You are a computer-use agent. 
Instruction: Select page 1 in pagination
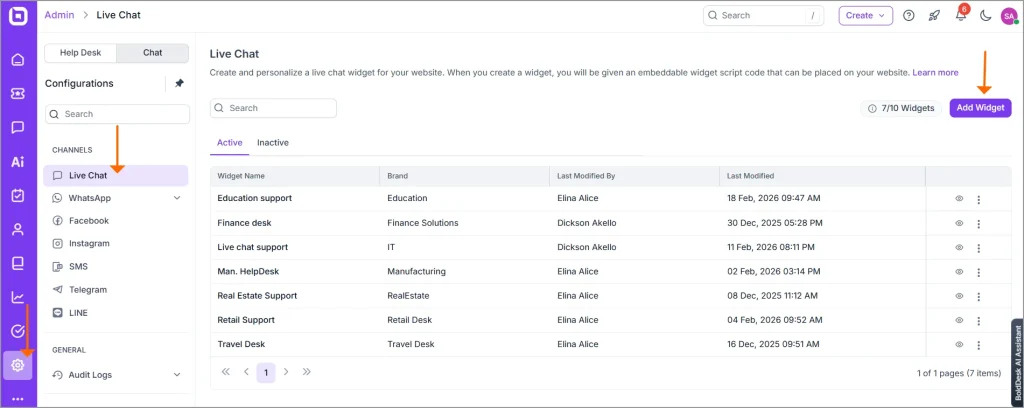point(266,373)
